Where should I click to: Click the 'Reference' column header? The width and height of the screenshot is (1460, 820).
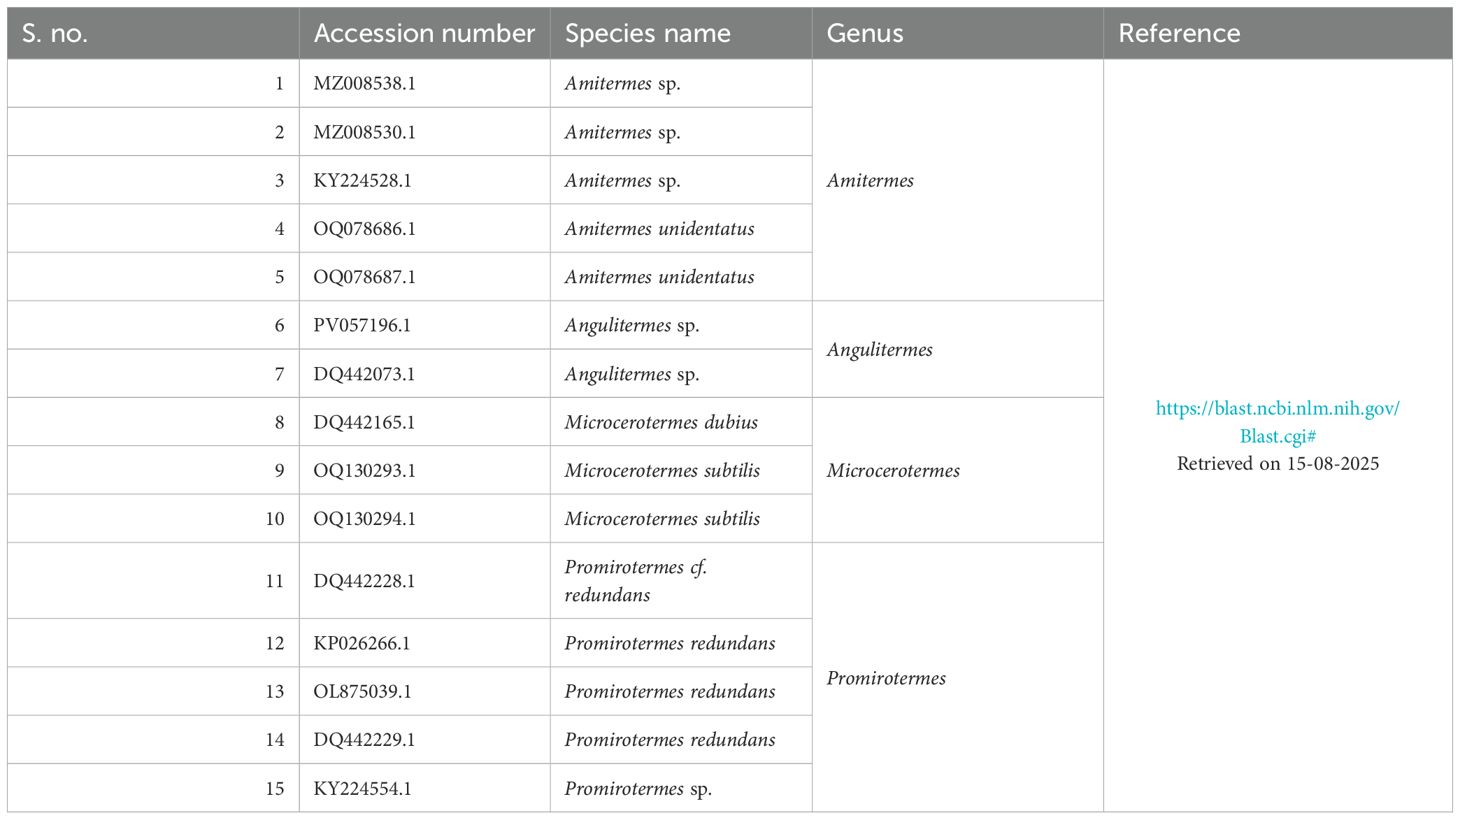tap(1179, 33)
